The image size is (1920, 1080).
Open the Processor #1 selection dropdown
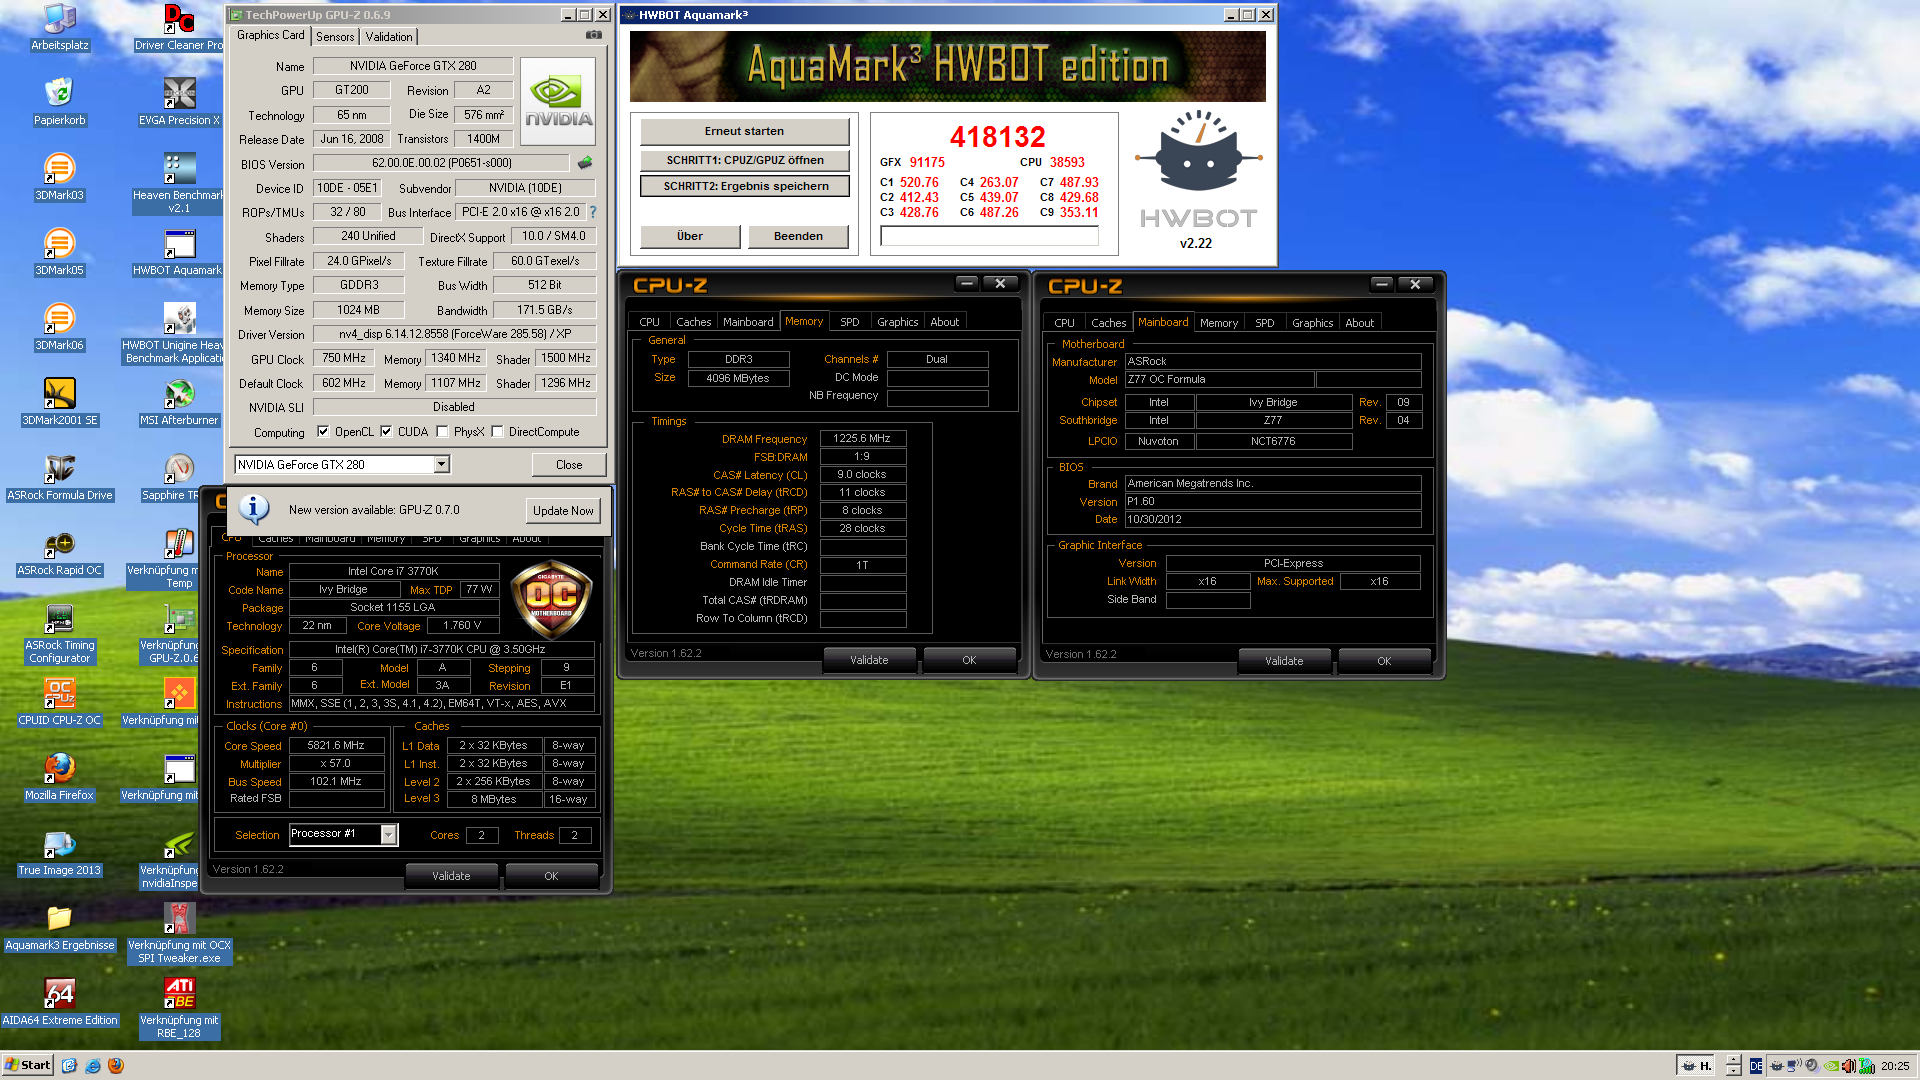point(389,834)
